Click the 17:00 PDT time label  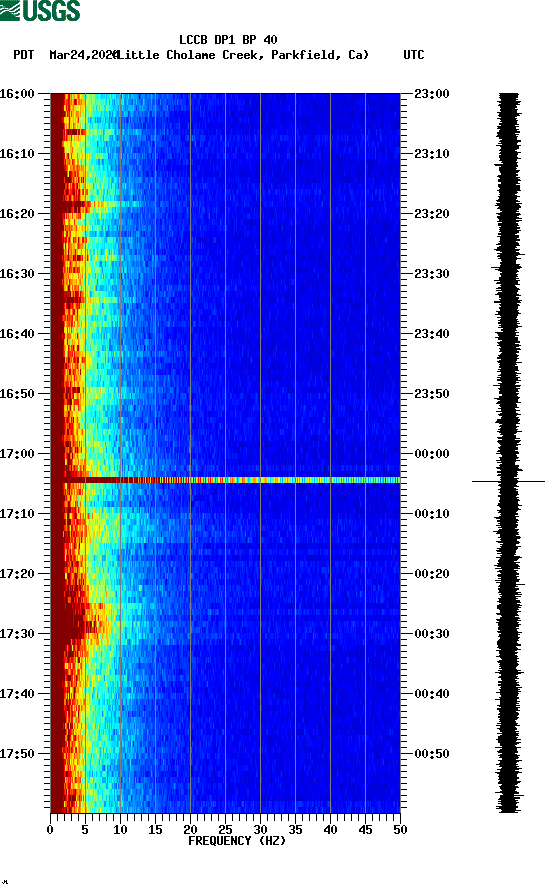17,454
